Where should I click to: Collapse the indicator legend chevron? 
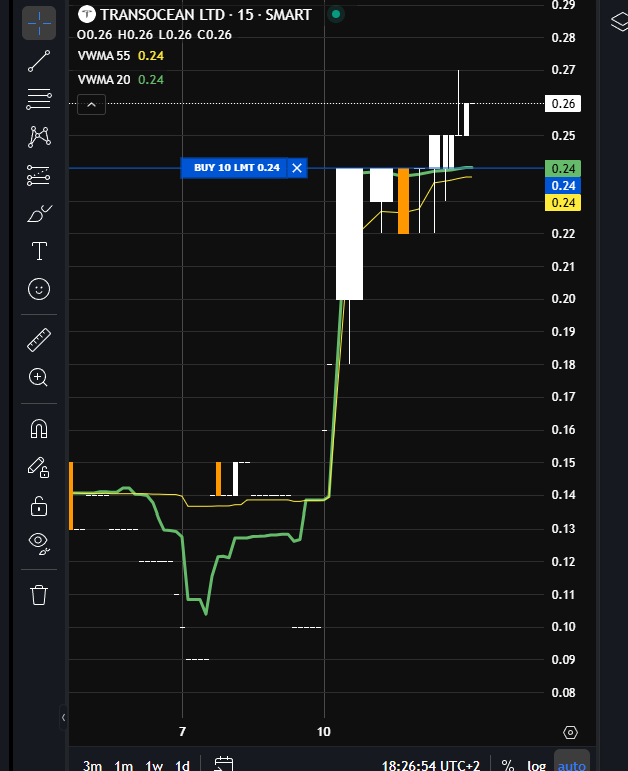click(91, 104)
